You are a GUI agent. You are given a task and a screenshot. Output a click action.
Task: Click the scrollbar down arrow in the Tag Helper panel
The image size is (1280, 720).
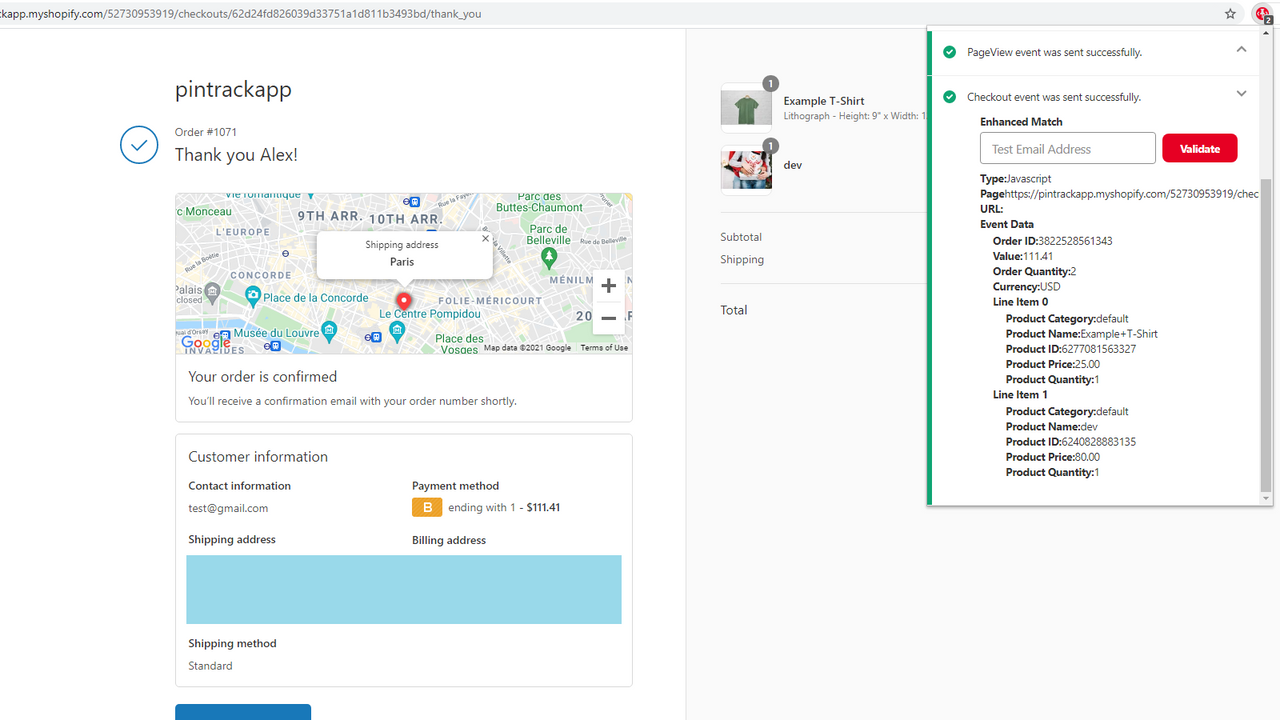[1266, 498]
